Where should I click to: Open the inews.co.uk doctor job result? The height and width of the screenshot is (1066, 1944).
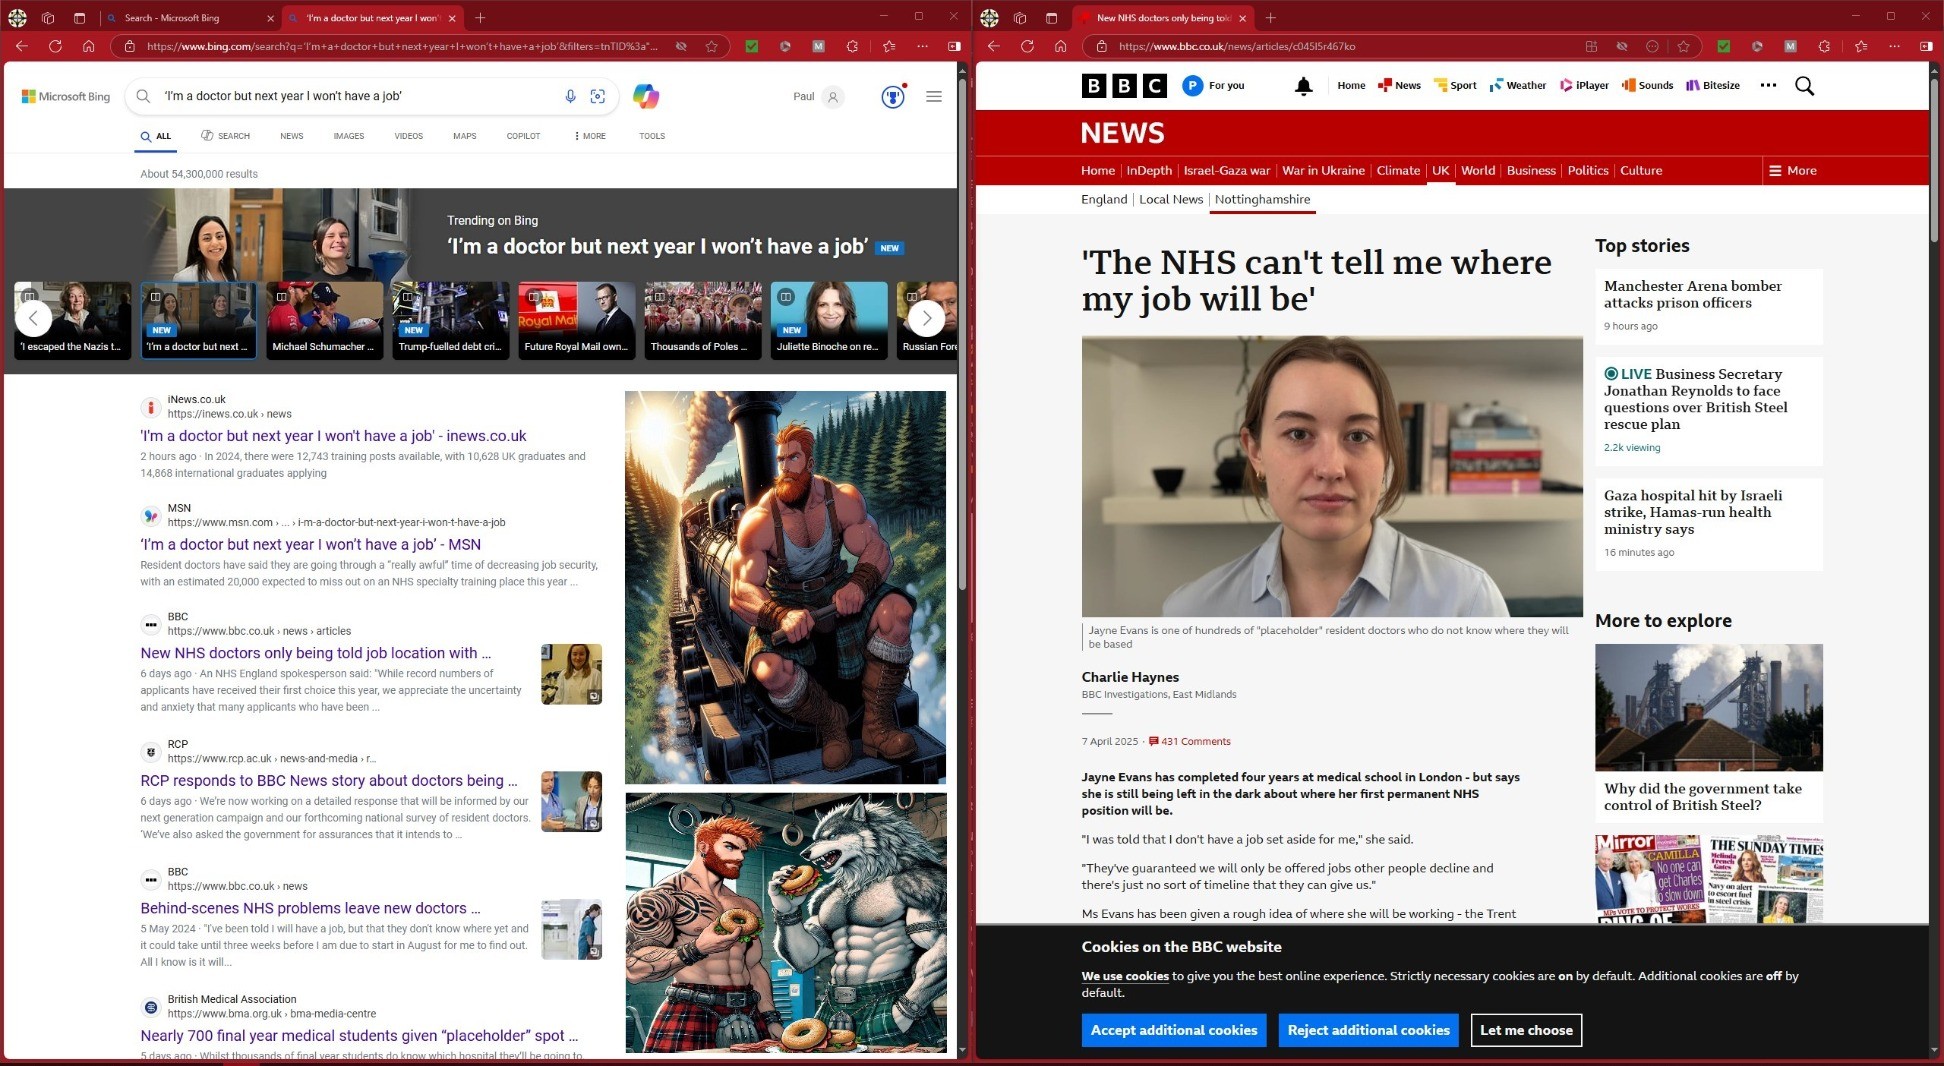coord(333,436)
